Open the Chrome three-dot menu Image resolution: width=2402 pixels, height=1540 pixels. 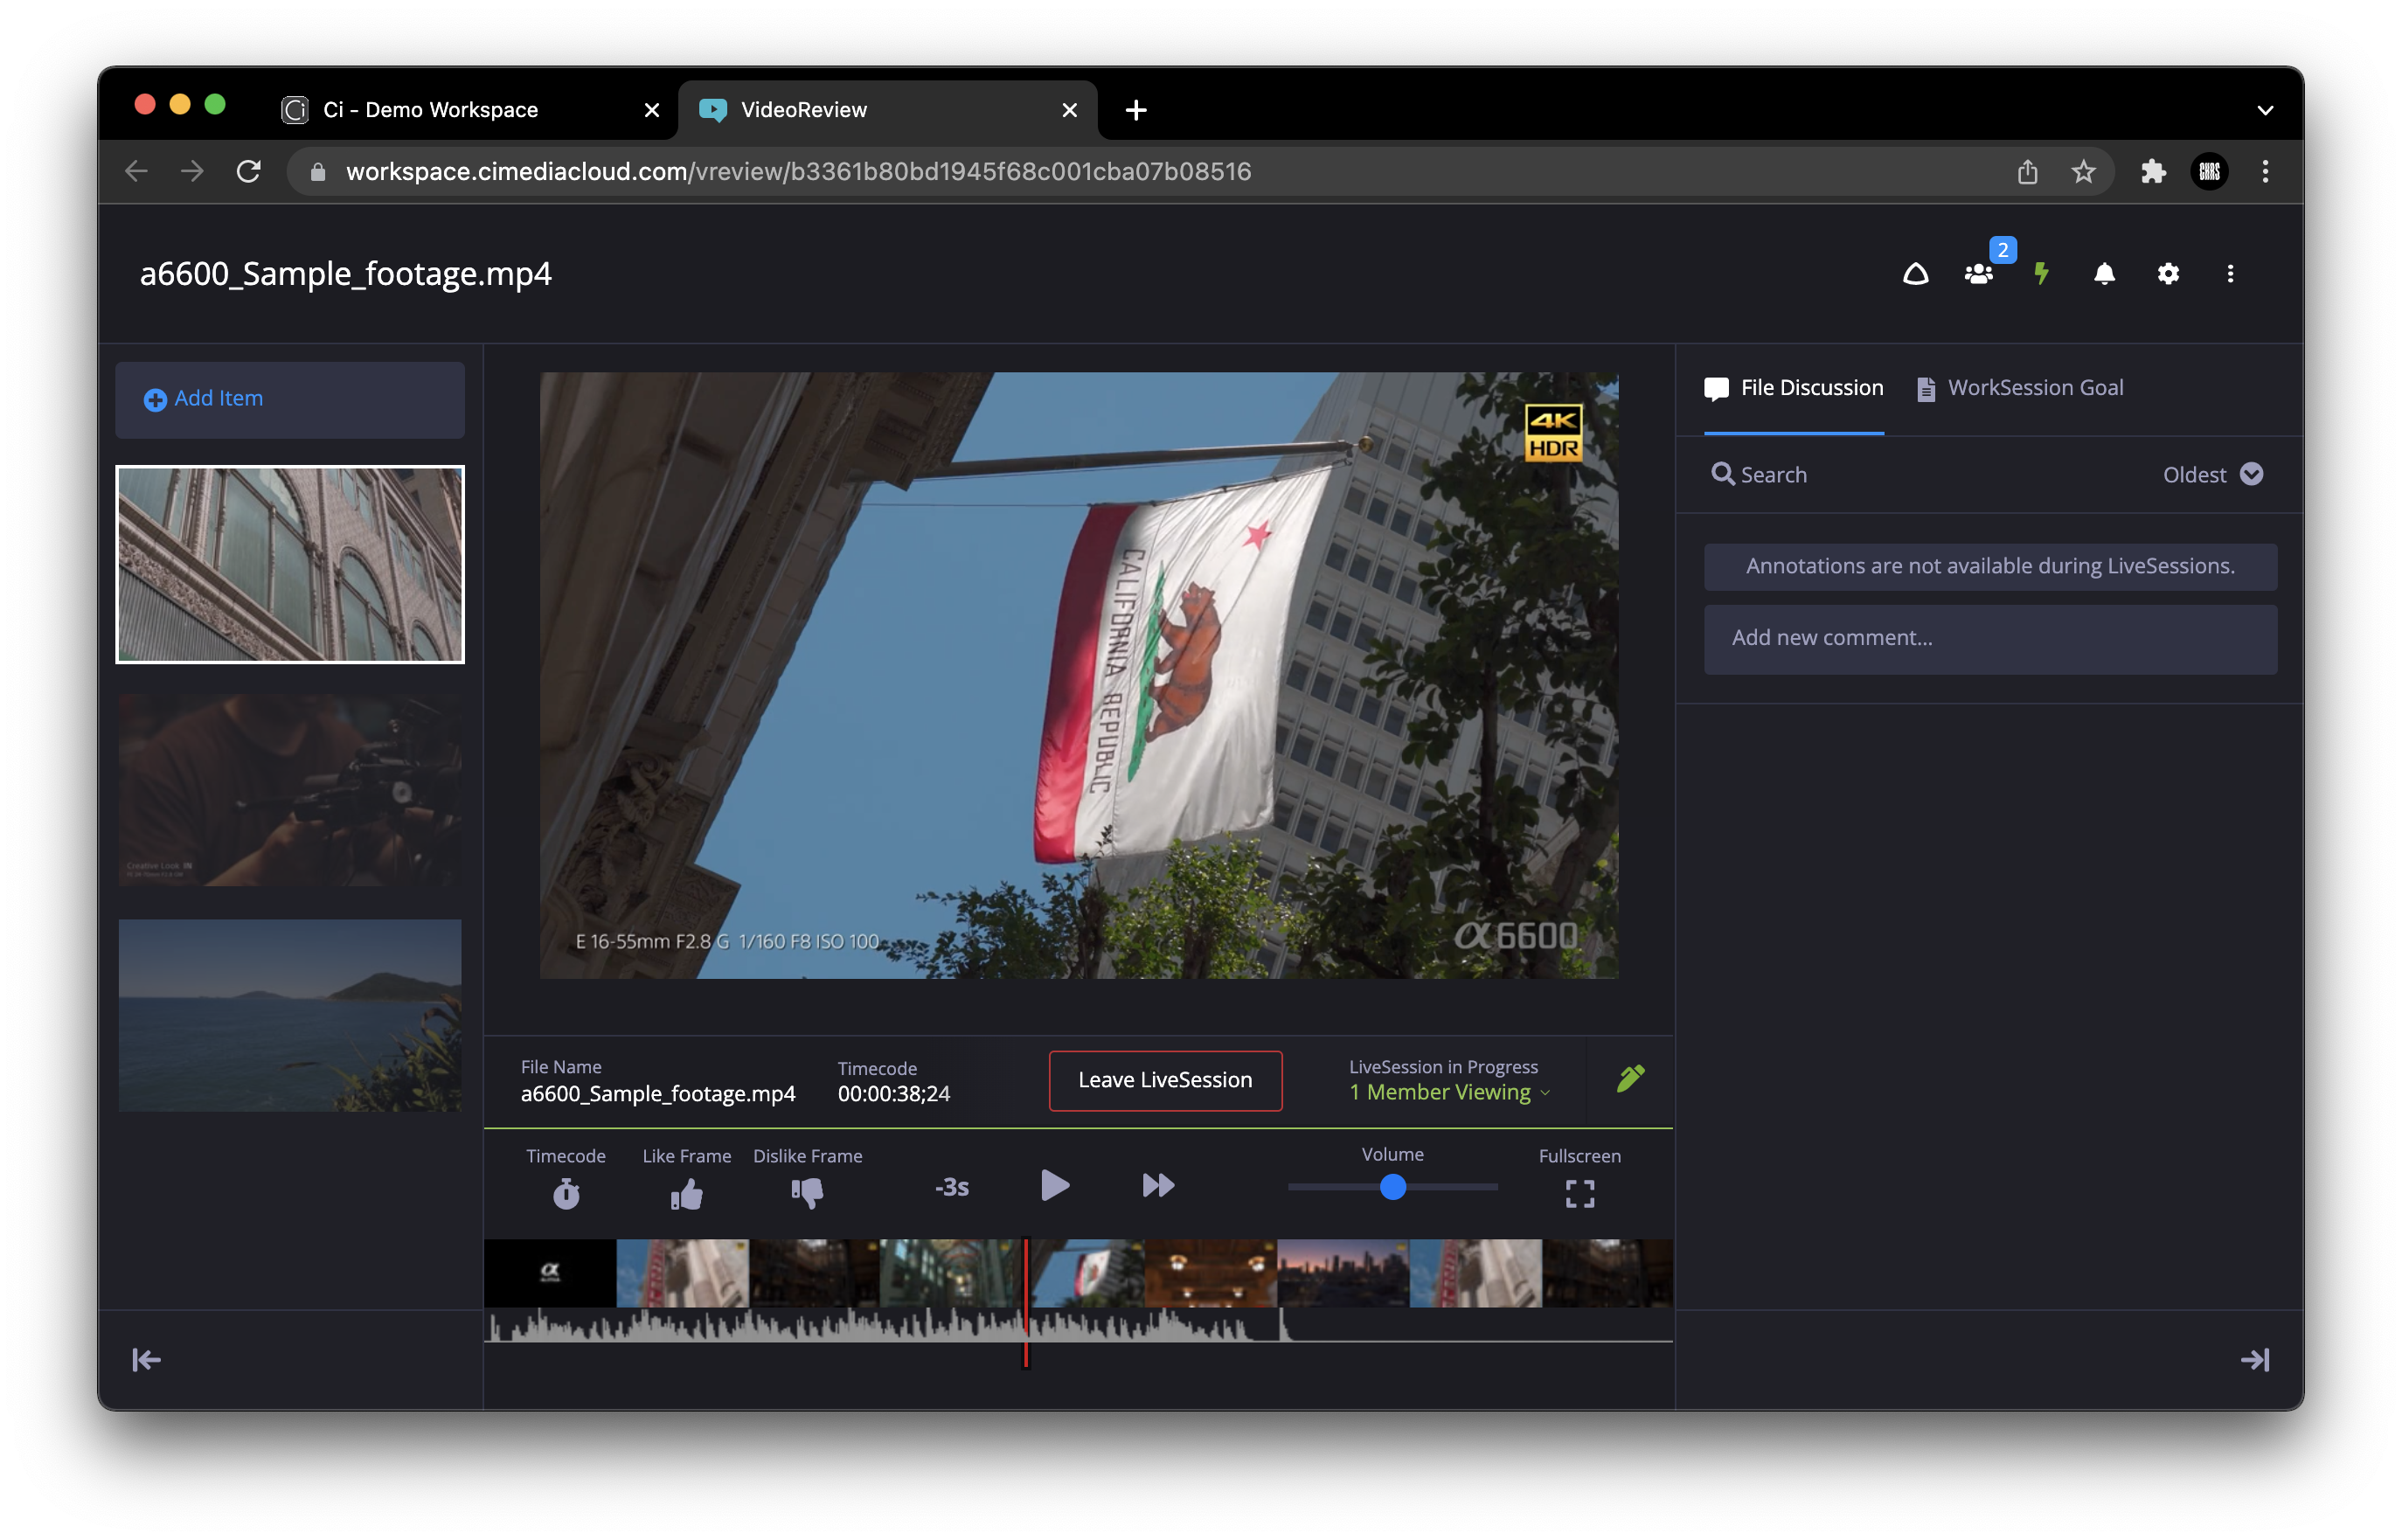pos(2265,171)
